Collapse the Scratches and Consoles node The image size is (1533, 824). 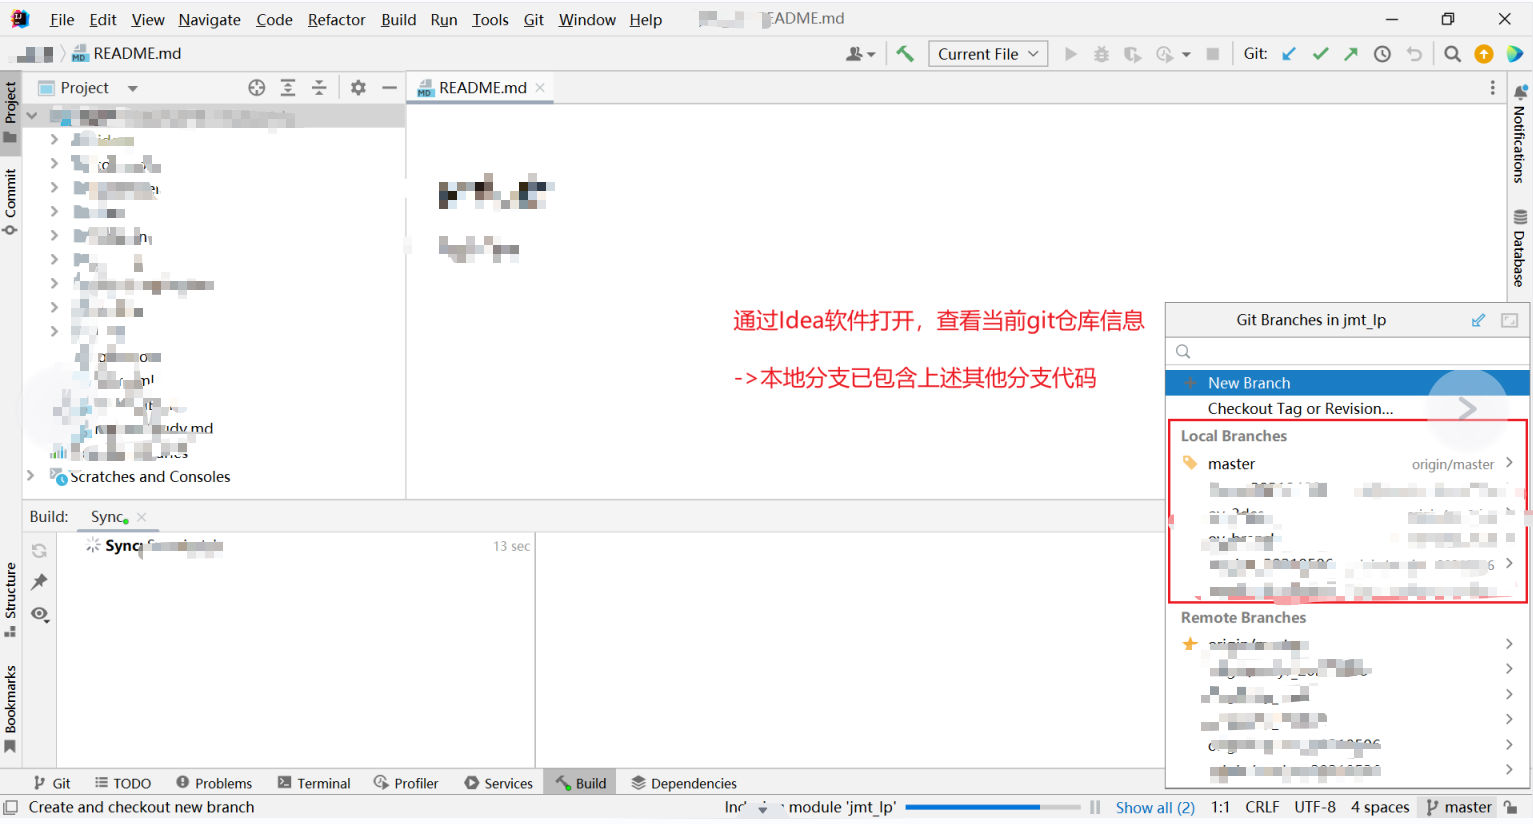[30, 477]
